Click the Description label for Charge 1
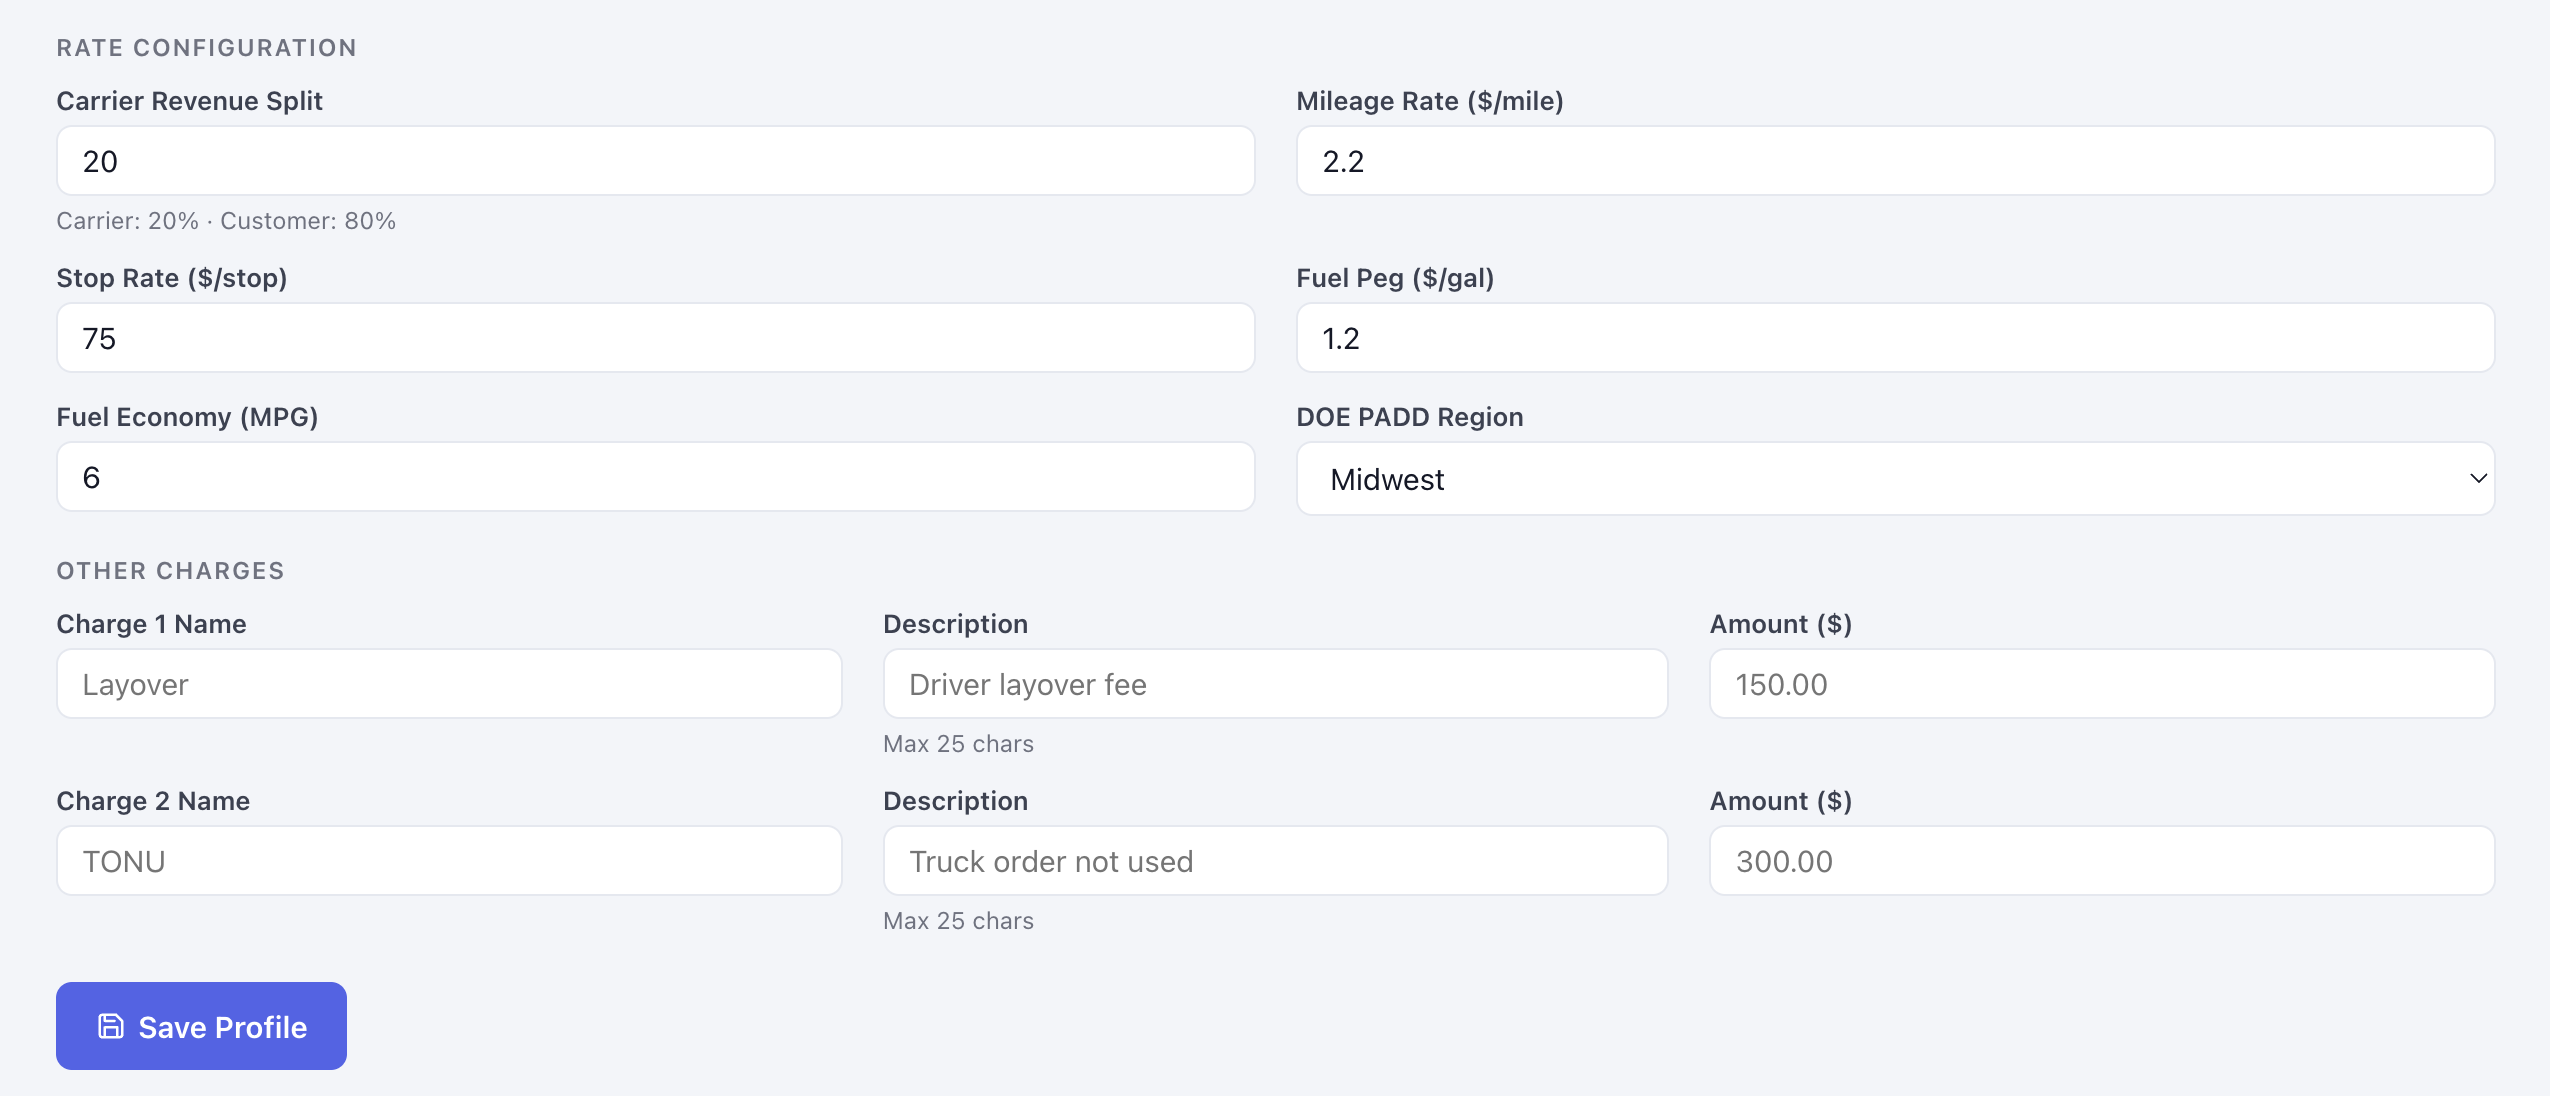The image size is (2550, 1096). pos(955,624)
